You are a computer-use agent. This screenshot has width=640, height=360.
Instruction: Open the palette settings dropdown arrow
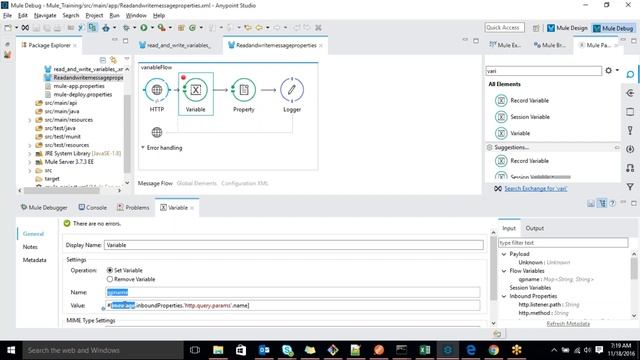617,70
